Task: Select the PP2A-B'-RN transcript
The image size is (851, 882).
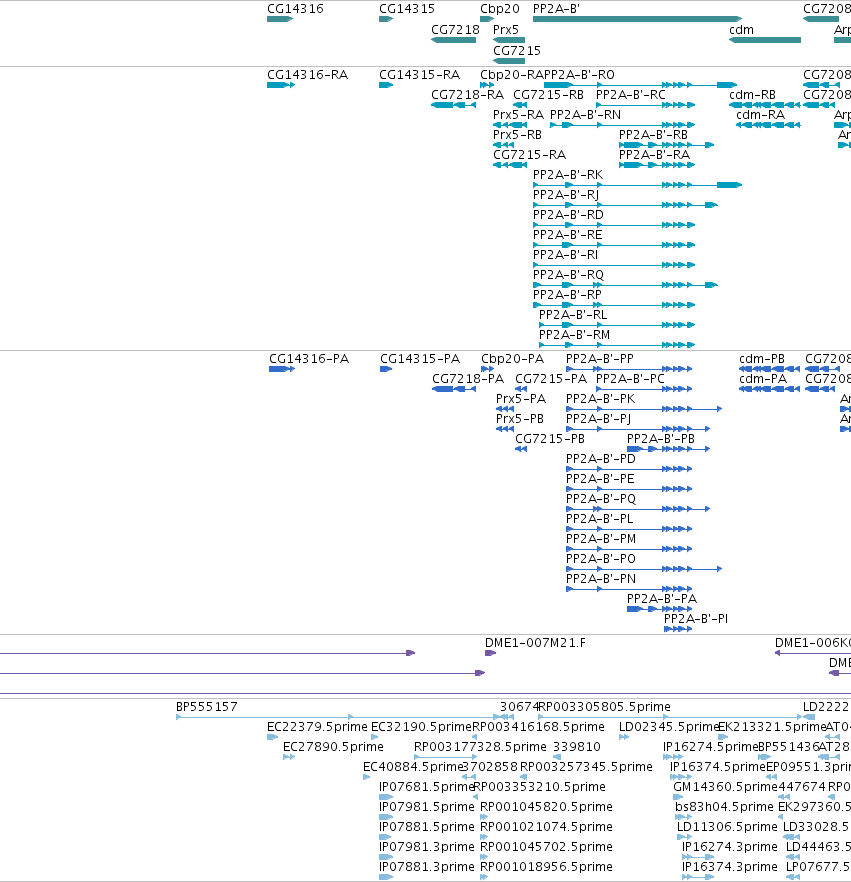Action: pyautogui.click(x=623, y=125)
